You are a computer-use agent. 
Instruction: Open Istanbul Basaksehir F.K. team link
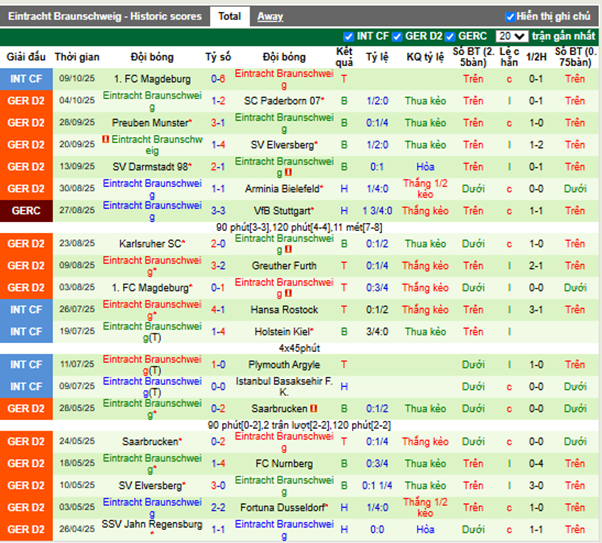pos(284,387)
